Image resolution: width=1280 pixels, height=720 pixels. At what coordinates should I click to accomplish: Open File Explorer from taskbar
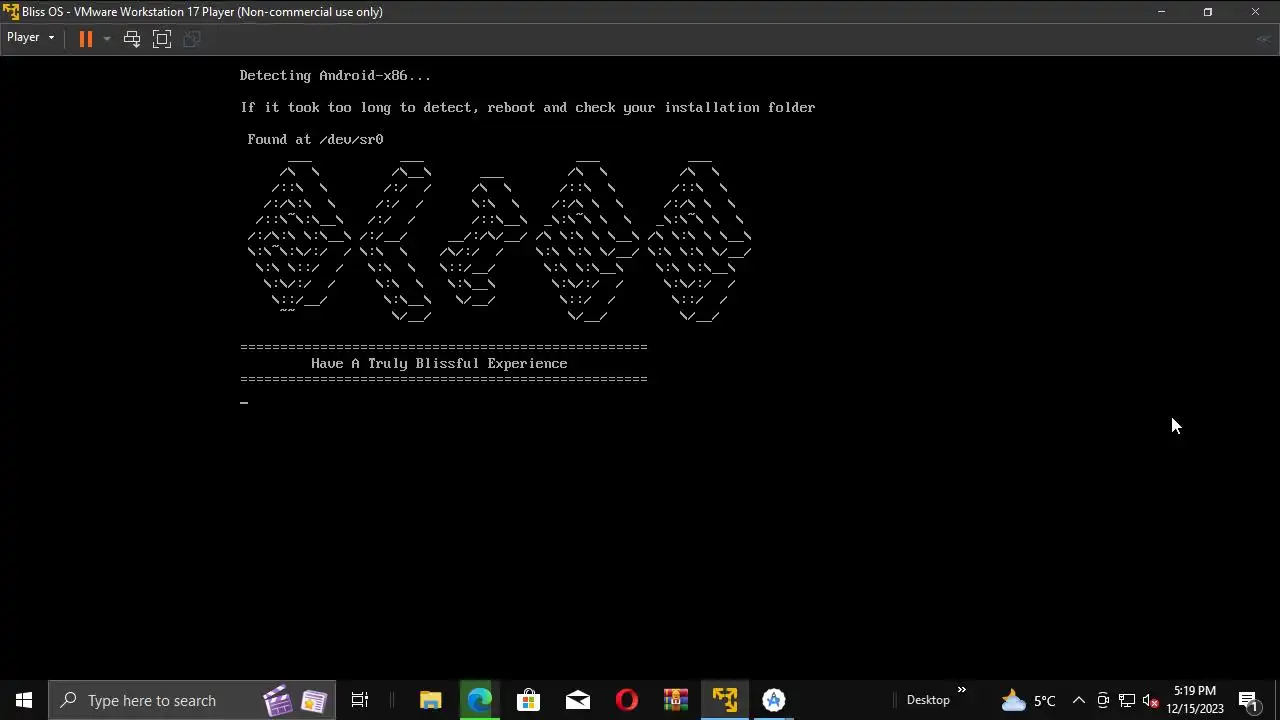pos(431,700)
